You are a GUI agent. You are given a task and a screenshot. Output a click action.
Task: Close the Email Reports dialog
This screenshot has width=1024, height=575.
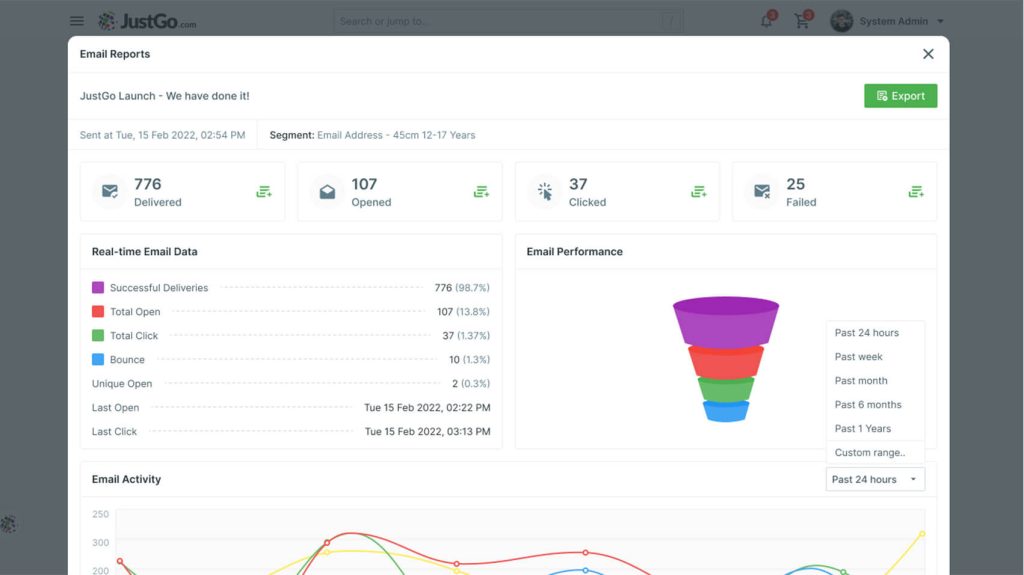point(928,54)
